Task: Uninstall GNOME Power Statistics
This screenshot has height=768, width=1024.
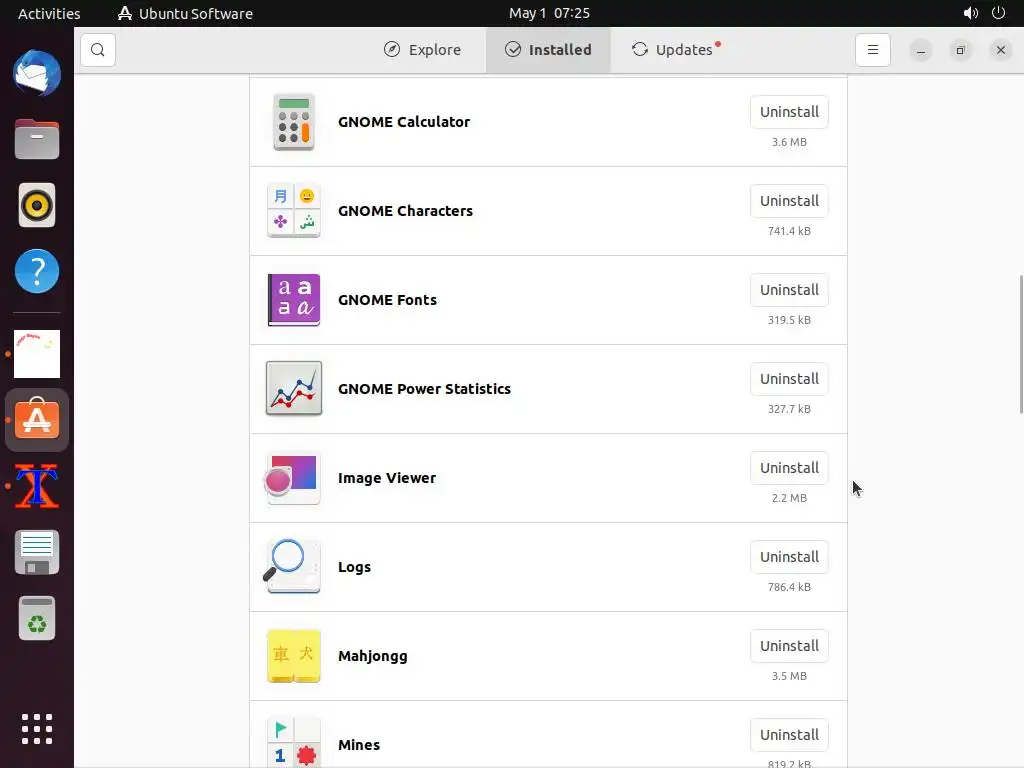Action: click(789, 379)
